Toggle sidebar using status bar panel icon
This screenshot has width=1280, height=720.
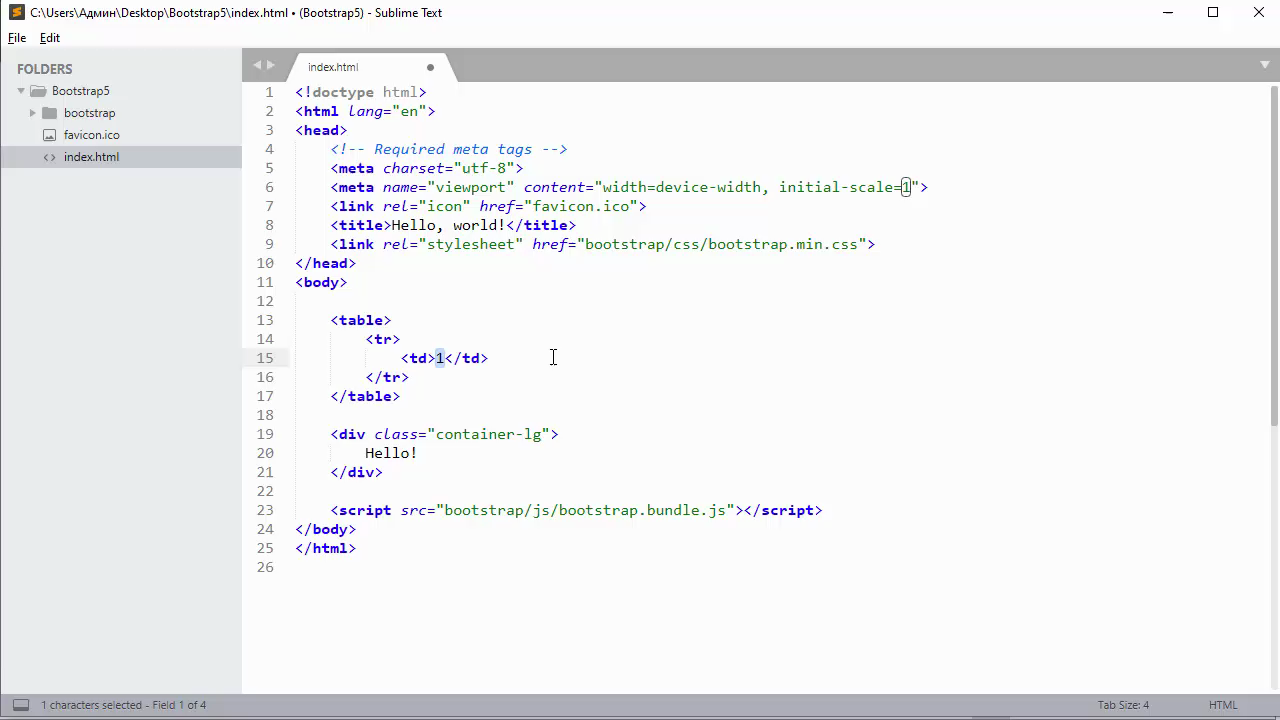point(20,705)
